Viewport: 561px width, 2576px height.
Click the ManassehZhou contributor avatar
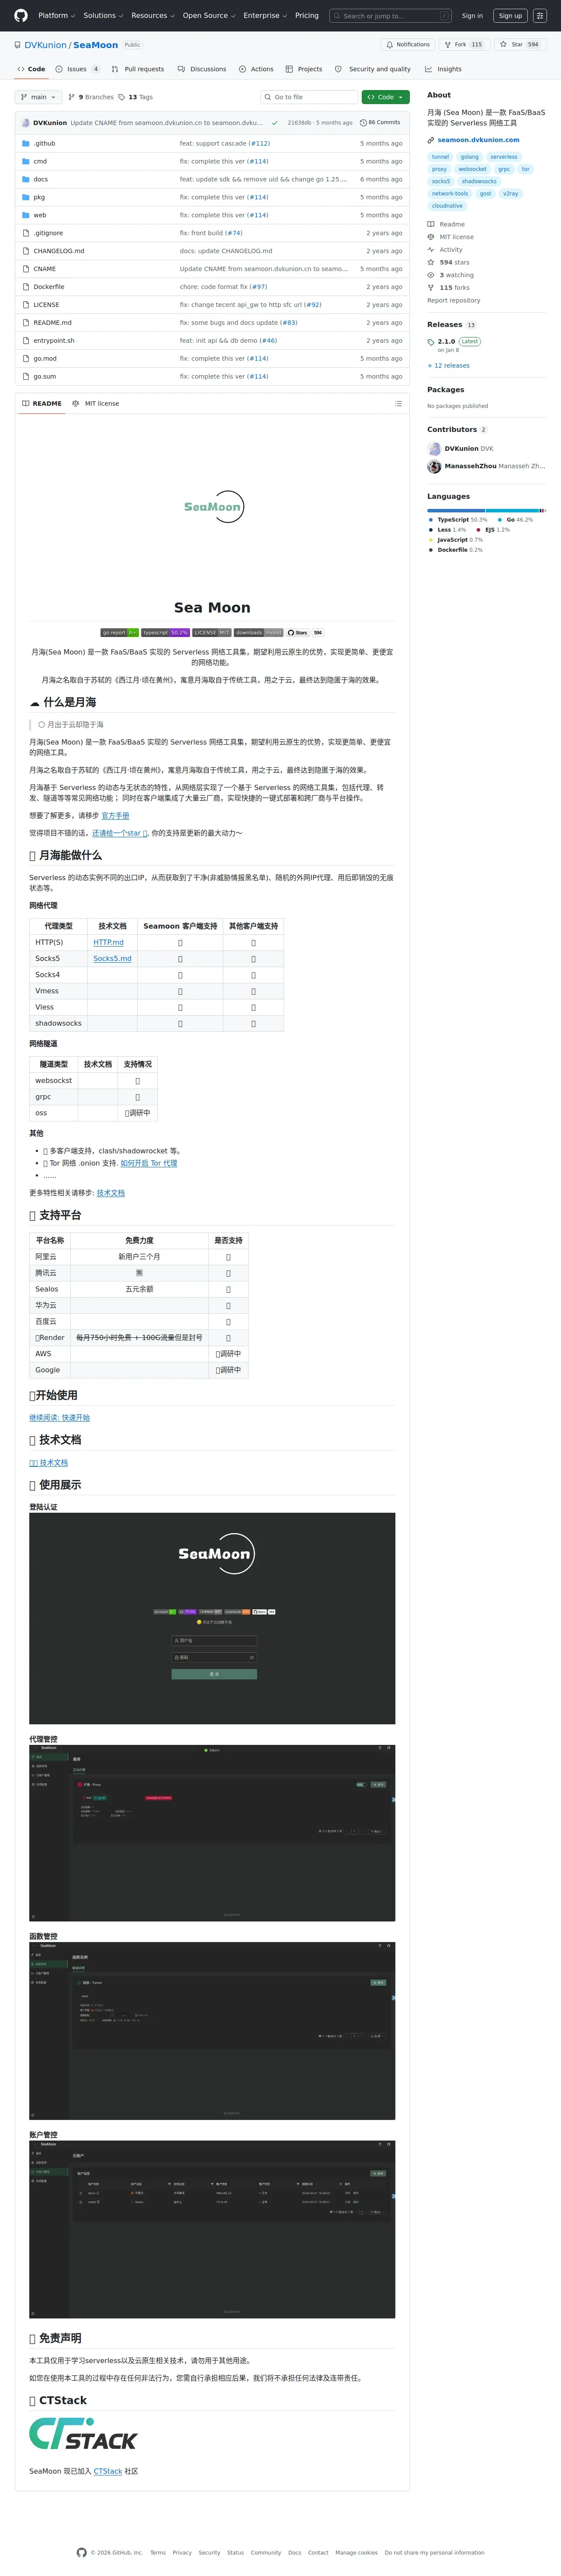tap(434, 467)
